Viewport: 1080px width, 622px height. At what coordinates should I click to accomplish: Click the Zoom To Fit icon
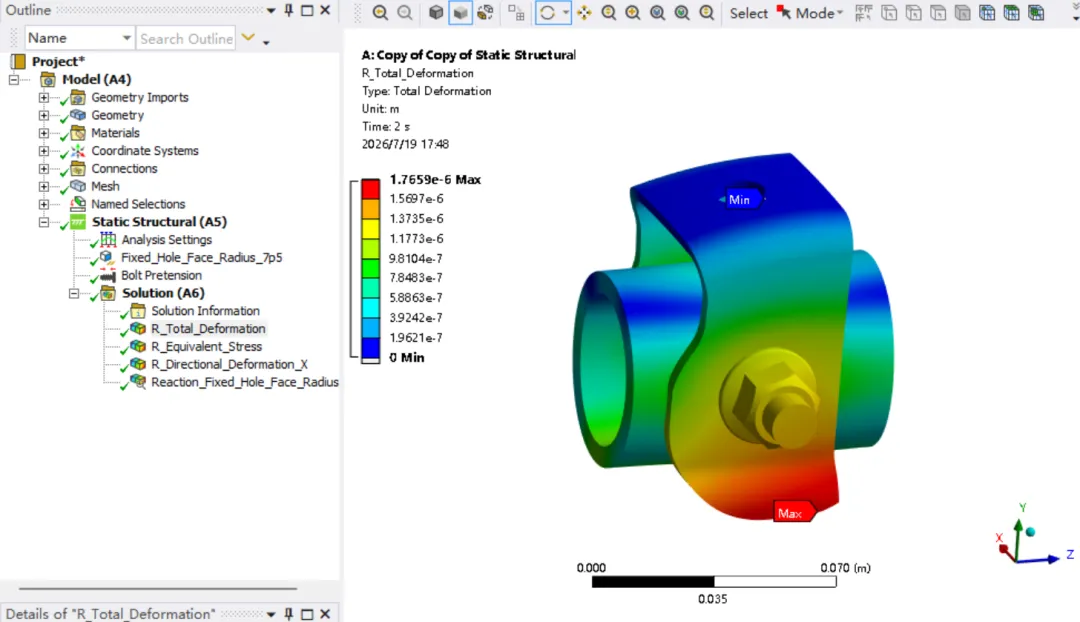(x=658, y=13)
